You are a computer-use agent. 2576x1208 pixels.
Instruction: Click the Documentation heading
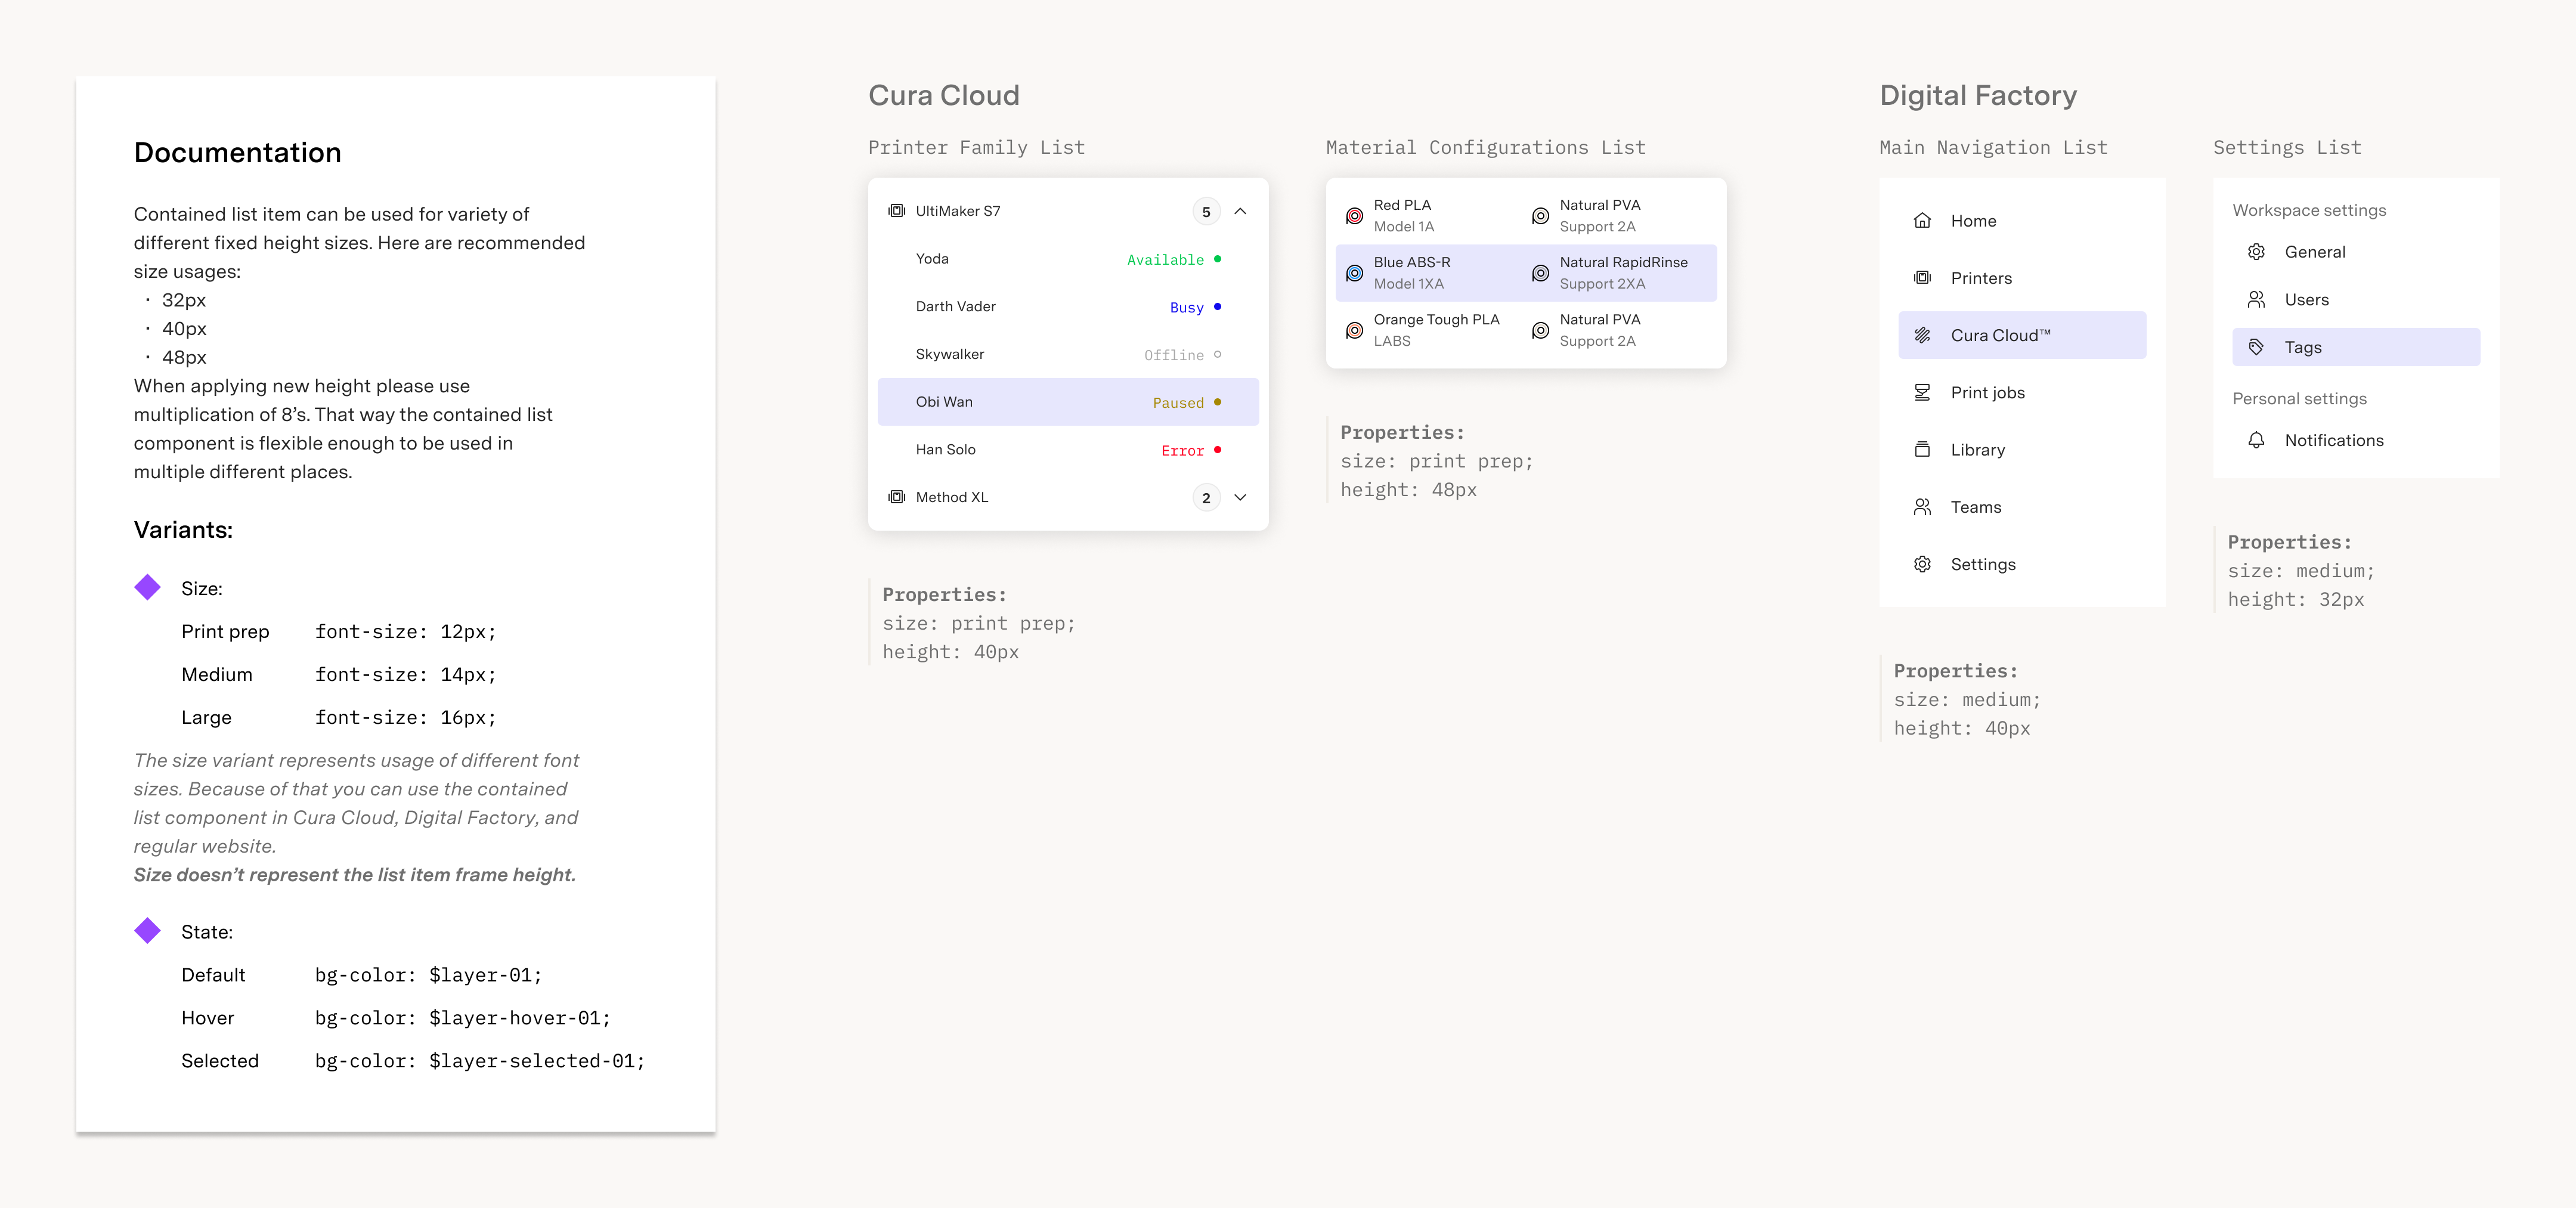[238, 152]
